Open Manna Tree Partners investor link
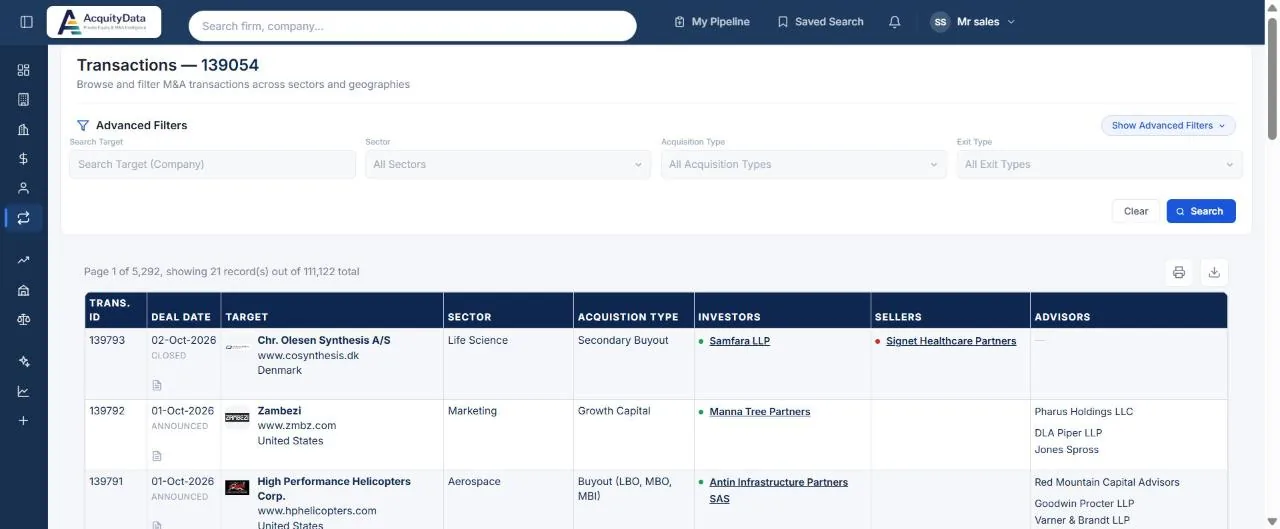The height and width of the screenshot is (529, 1280). click(760, 412)
